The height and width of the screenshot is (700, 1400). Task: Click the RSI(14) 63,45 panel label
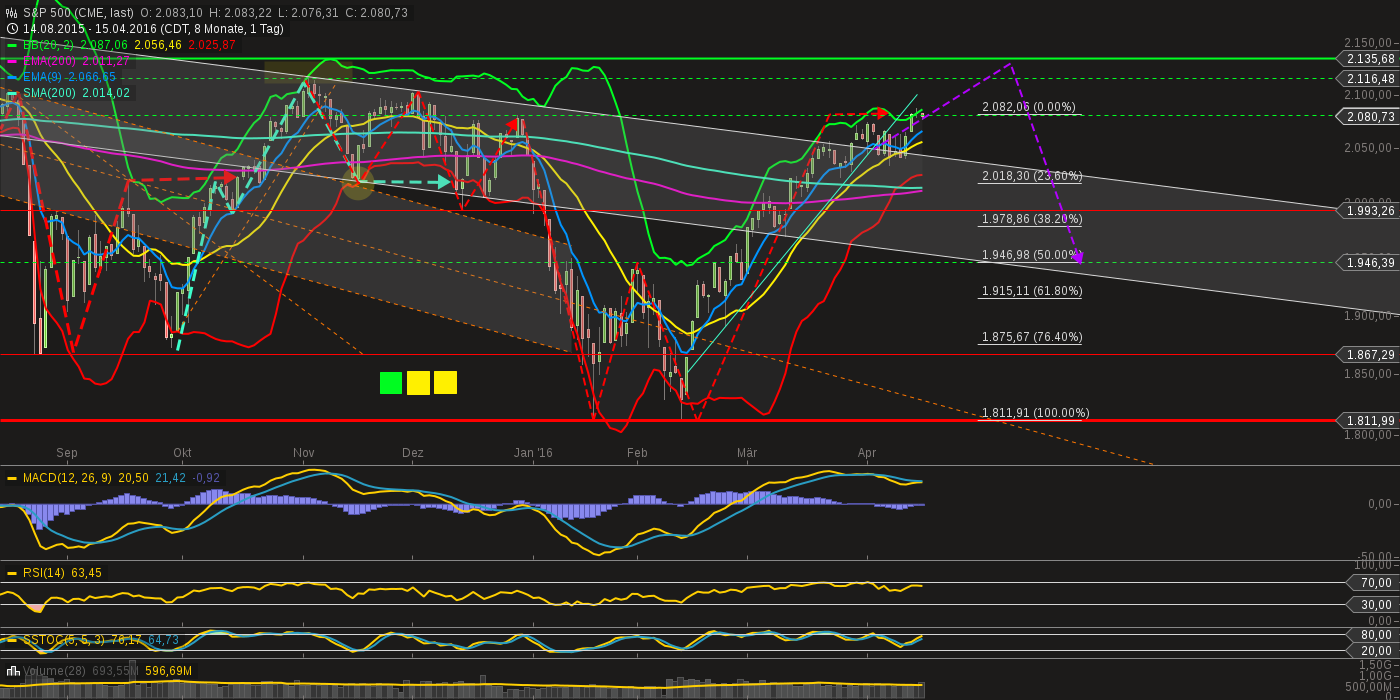pos(62,573)
